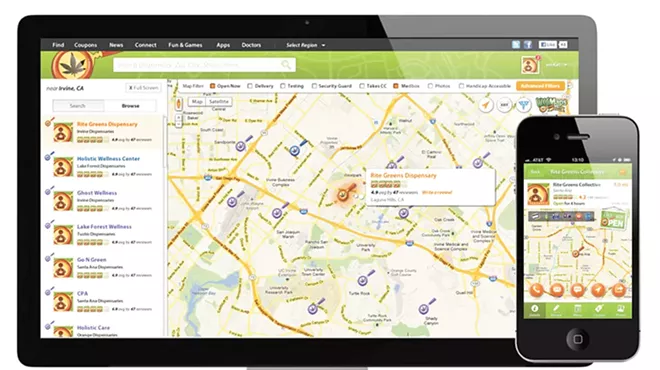Toggle the Medbox filter checkbox

[x=396, y=86]
